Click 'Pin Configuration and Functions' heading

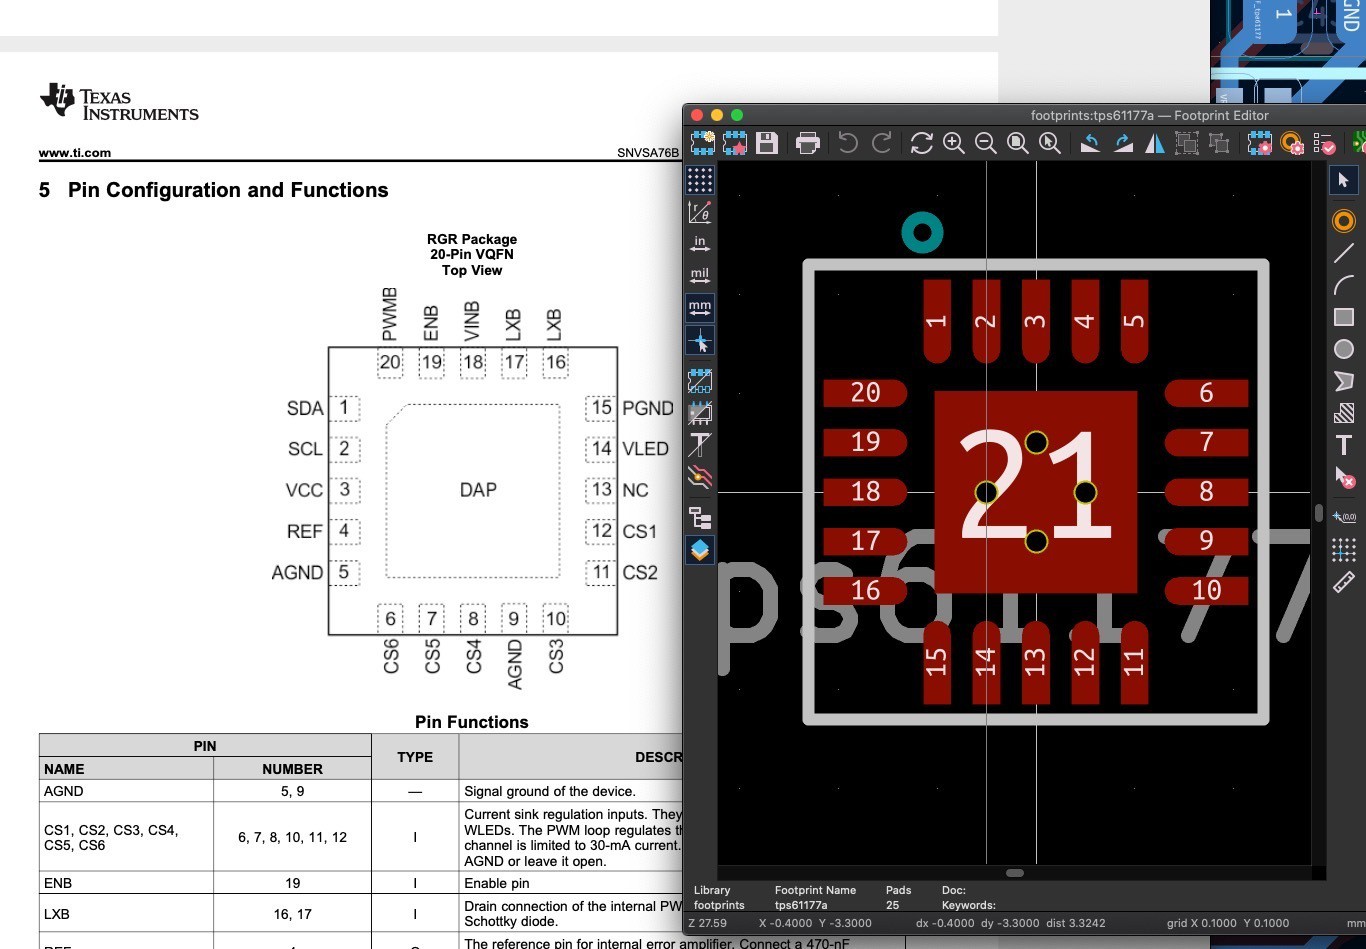(228, 190)
